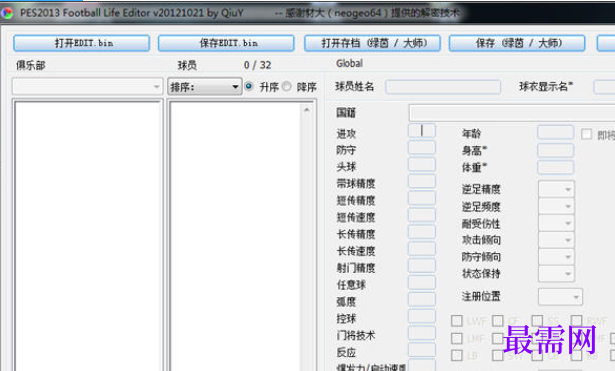Click the player list scroll-up arrow

tap(307, 110)
